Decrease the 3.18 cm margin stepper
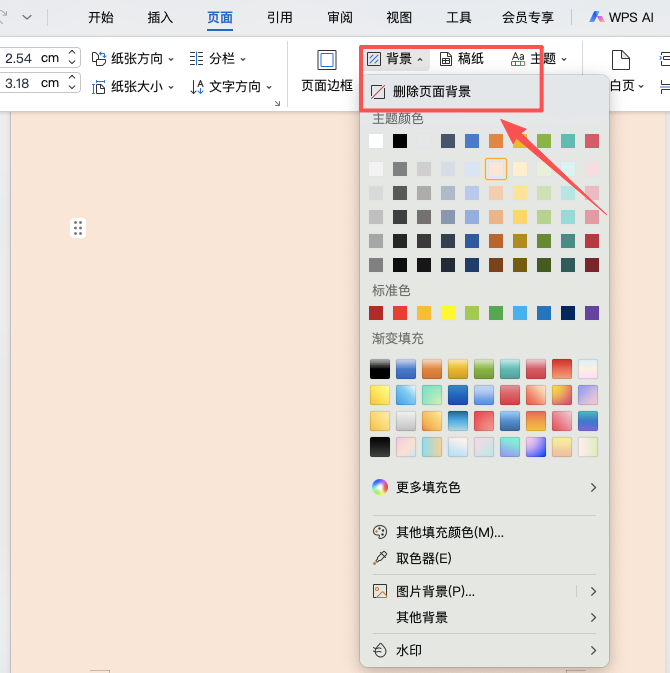The image size is (670, 673). point(72,87)
